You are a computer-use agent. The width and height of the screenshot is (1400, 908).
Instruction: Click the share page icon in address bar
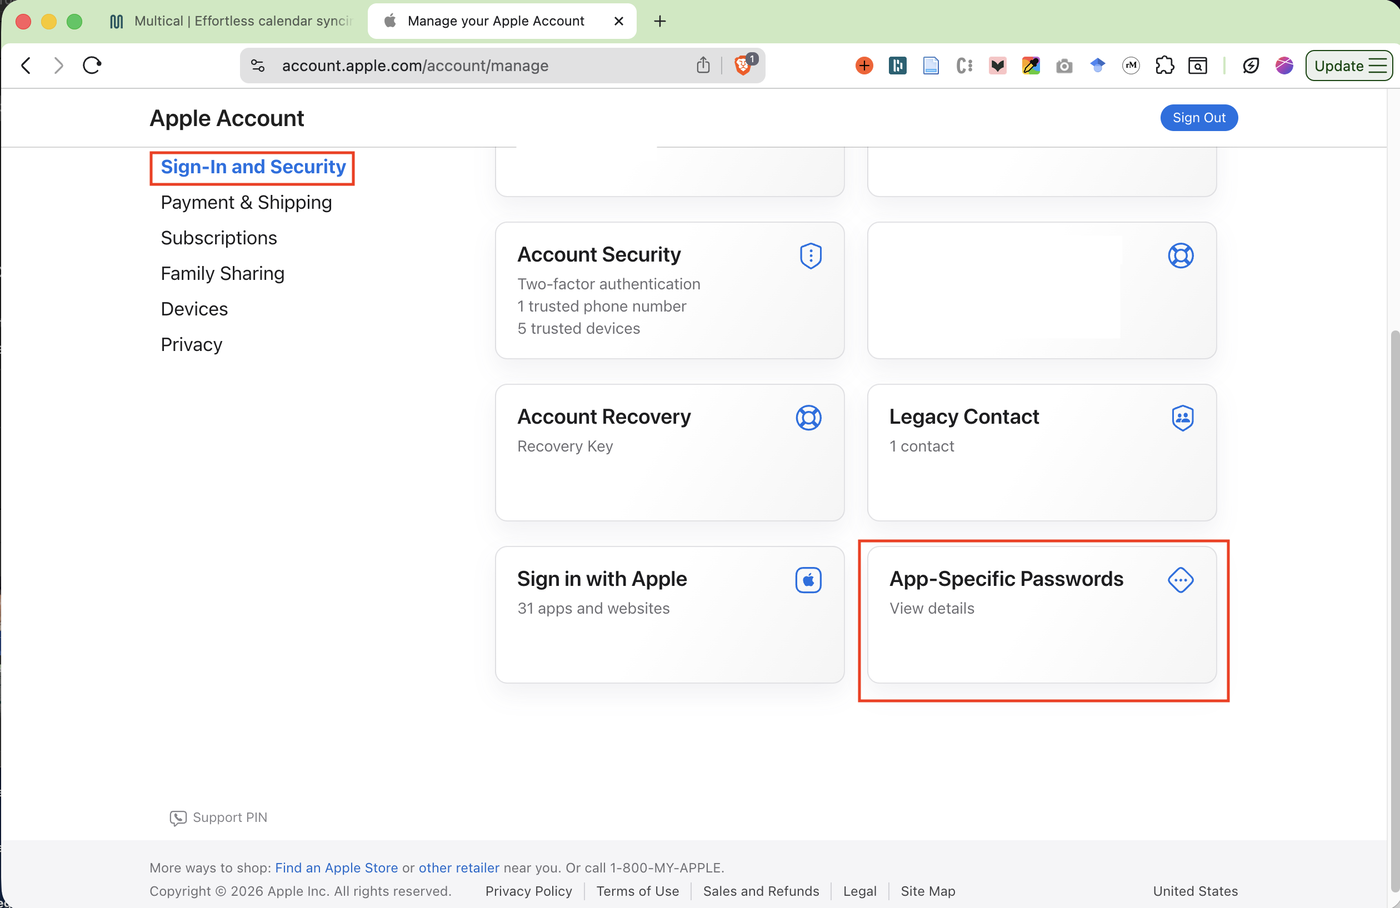click(x=703, y=65)
